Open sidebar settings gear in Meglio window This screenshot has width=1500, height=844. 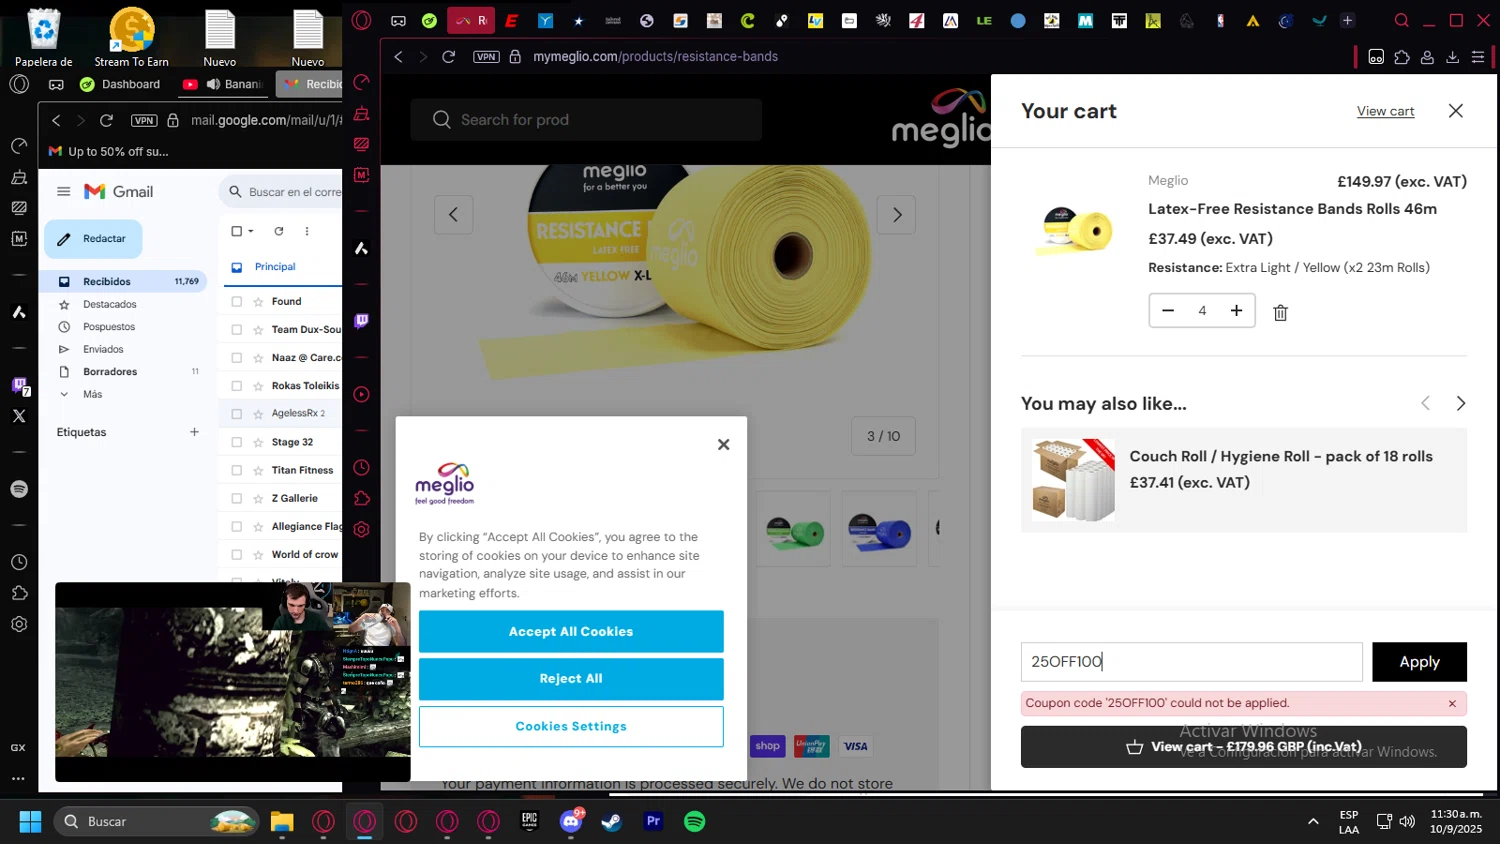pyautogui.click(x=361, y=530)
